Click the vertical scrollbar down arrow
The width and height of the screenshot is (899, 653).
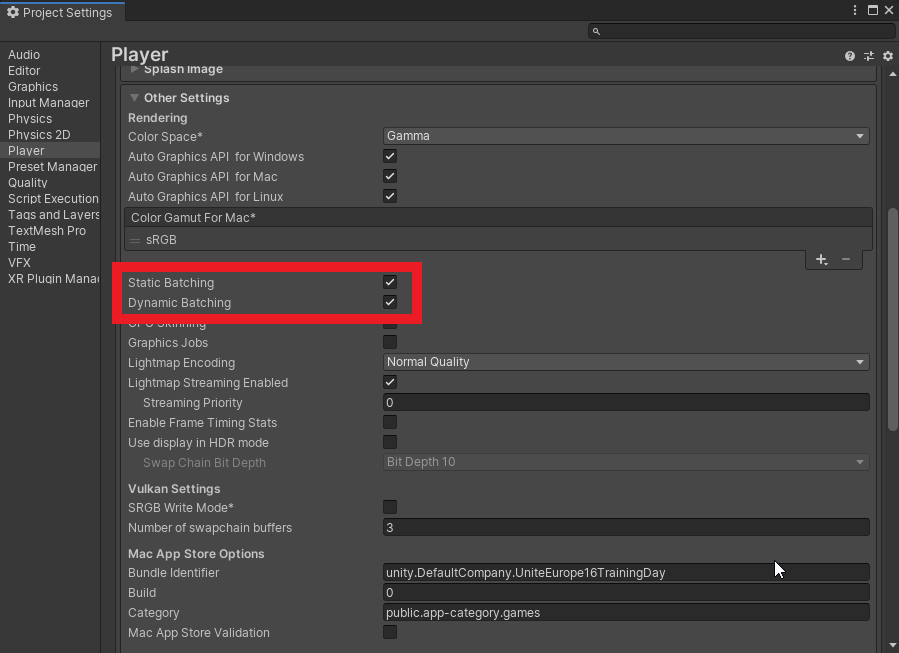(x=892, y=645)
